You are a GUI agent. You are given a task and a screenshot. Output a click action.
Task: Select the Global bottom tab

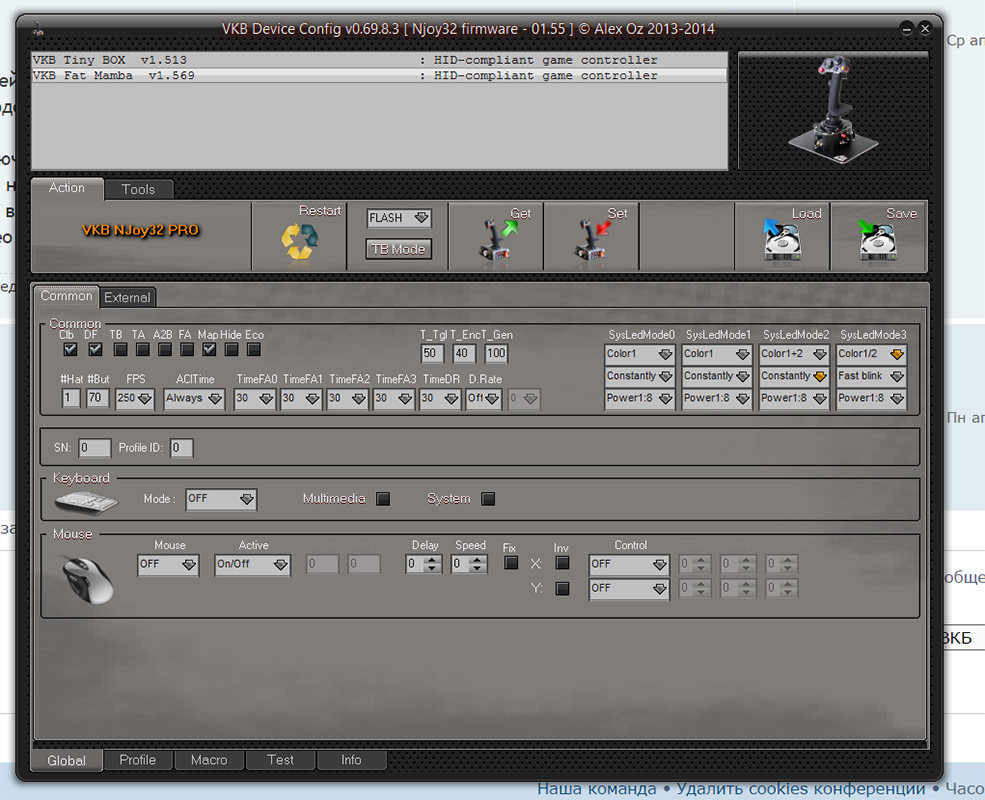click(x=67, y=760)
